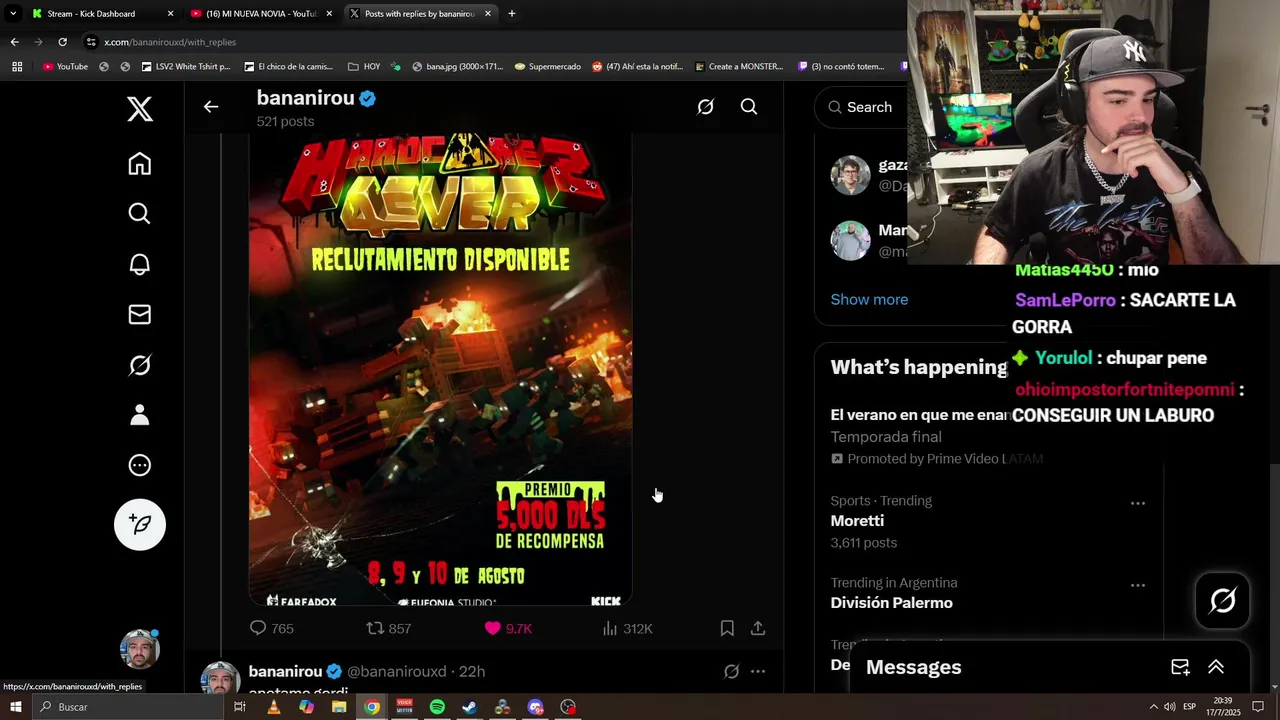Screen dimensions: 1280x720
Task: Open Explore search in the X sidebar
Action: pyautogui.click(x=140, y=214)
